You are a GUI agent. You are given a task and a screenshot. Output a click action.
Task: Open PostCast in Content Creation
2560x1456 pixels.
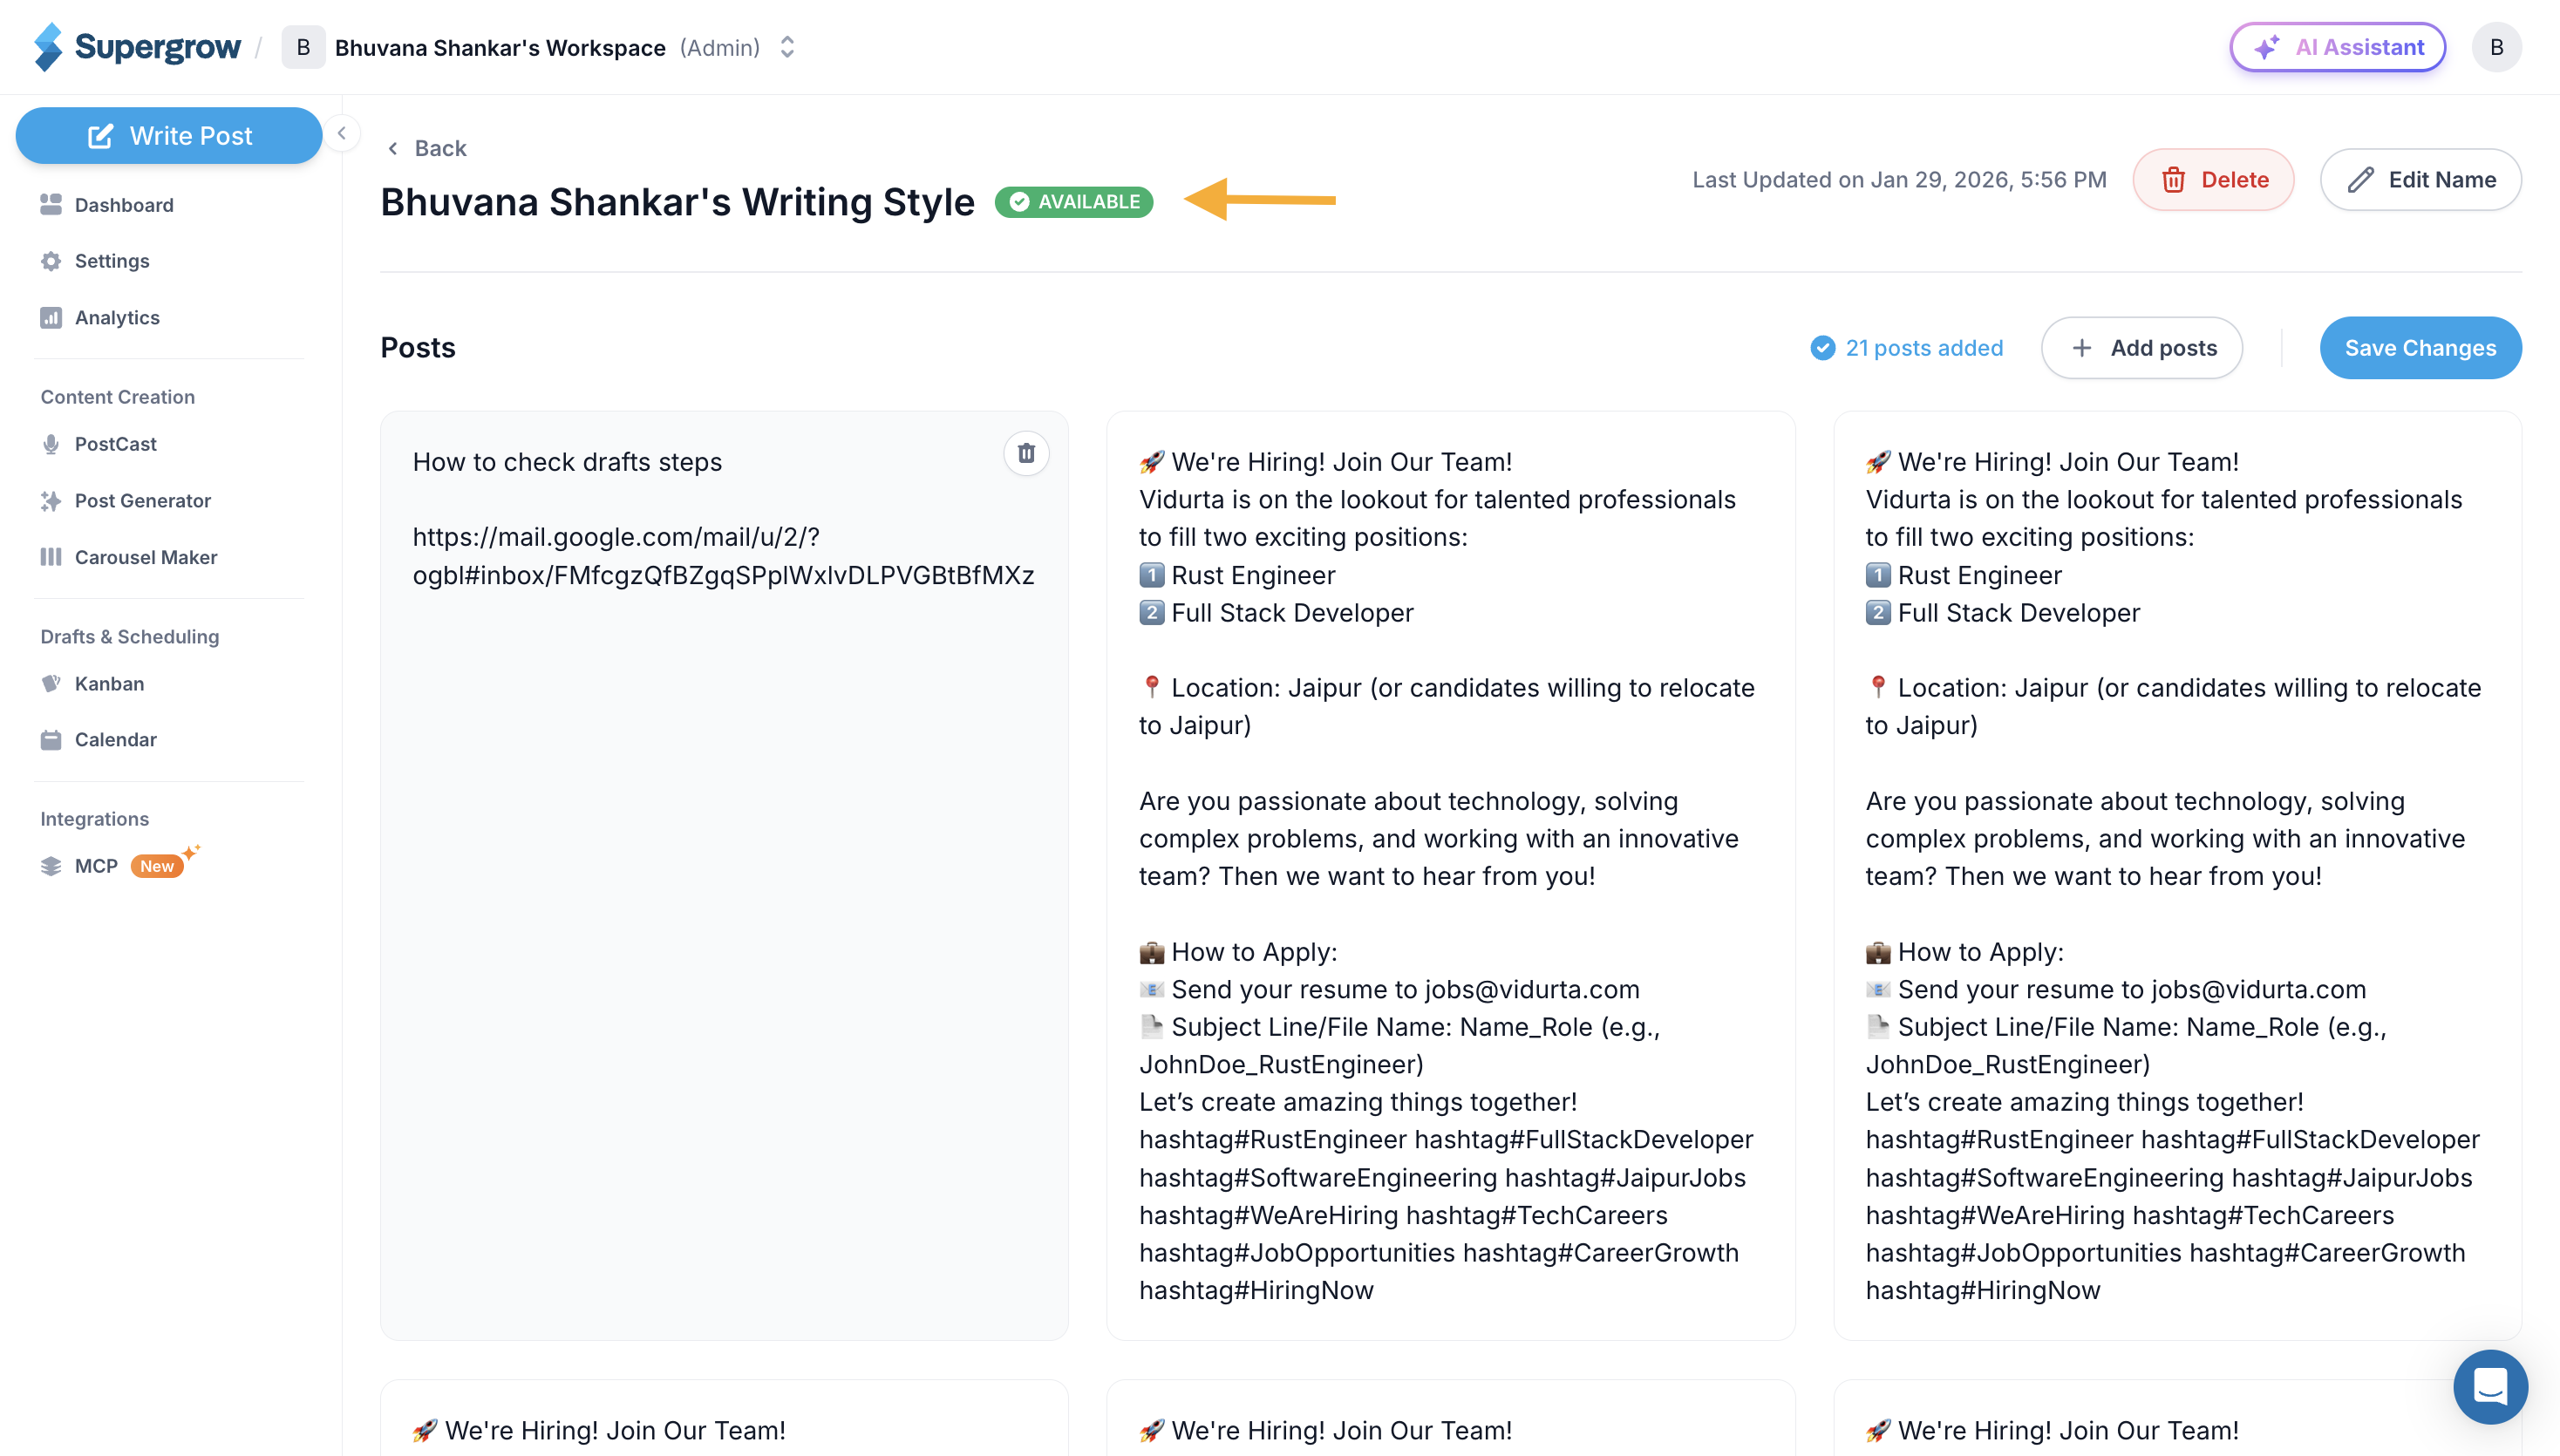pos(115,444)
